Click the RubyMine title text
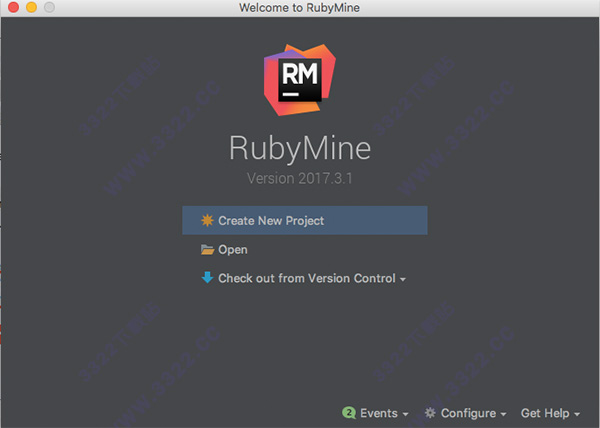 (x=300, y=149)
